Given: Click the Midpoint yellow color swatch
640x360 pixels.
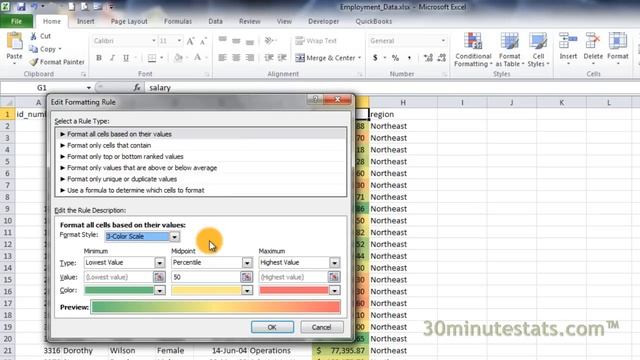Looking at the screenshot, I should (x=206, y=291).
